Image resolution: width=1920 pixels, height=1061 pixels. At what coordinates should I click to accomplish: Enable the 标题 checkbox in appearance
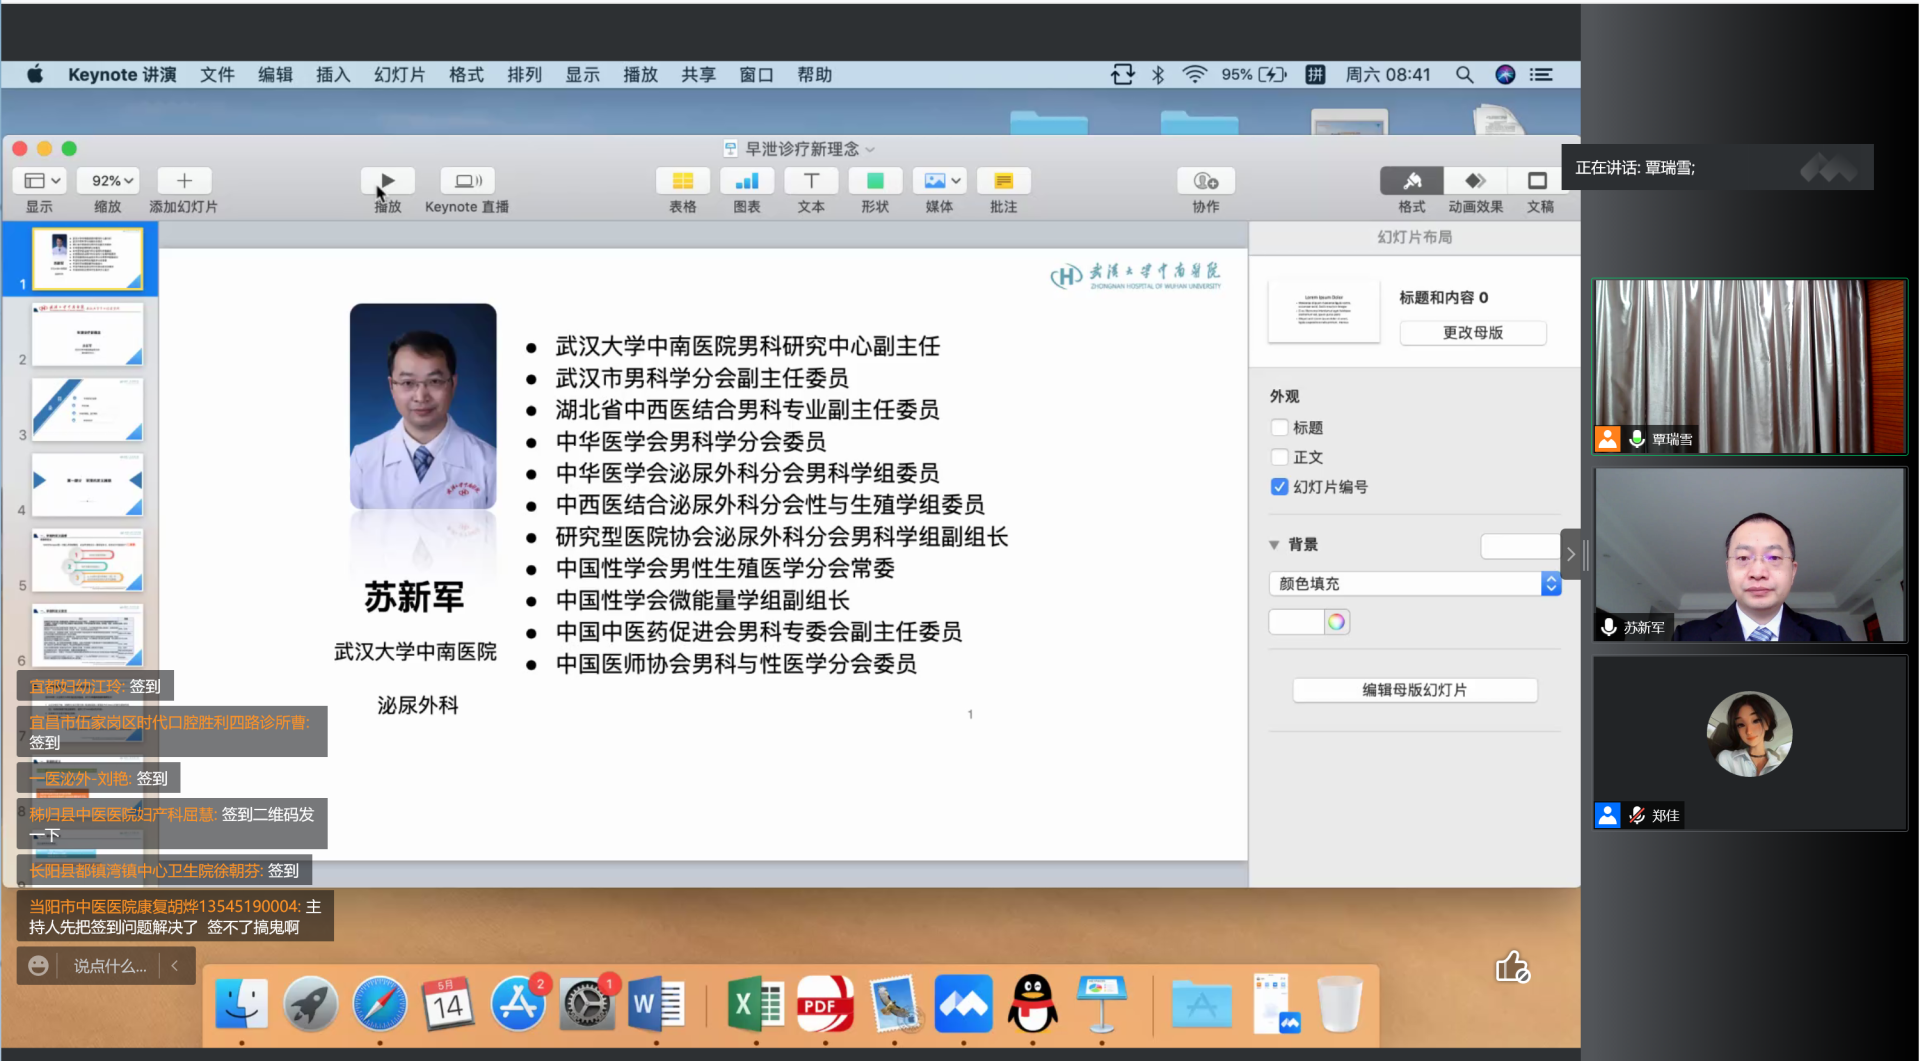pyautogui.click(x=1279, y=428)
